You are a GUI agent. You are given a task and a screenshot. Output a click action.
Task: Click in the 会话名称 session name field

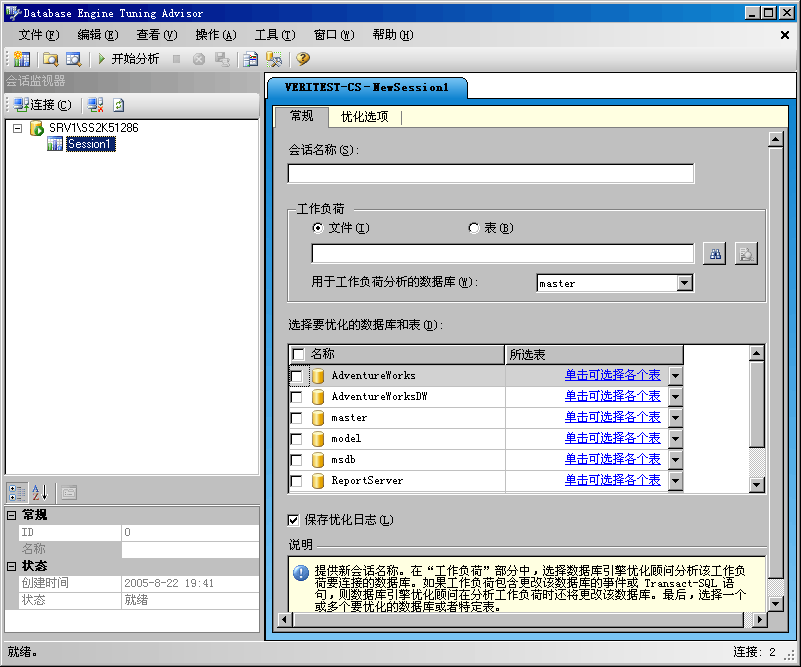[491, 174]
